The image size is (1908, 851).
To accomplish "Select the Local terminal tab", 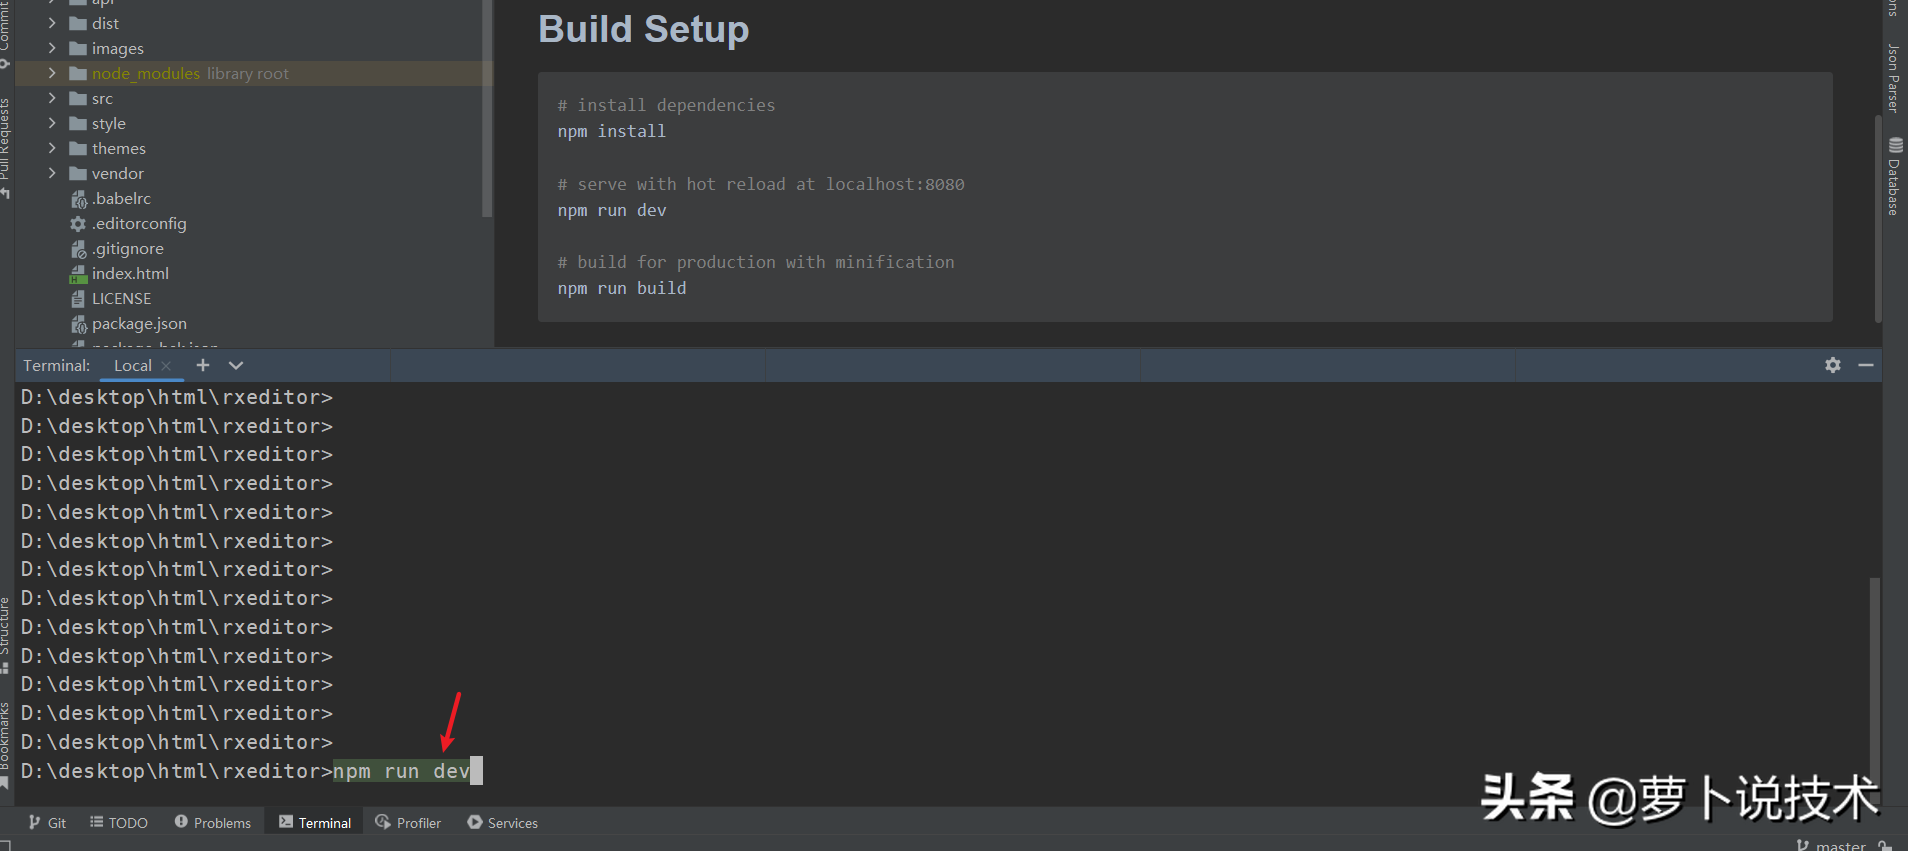I will (x=132, y=366).
